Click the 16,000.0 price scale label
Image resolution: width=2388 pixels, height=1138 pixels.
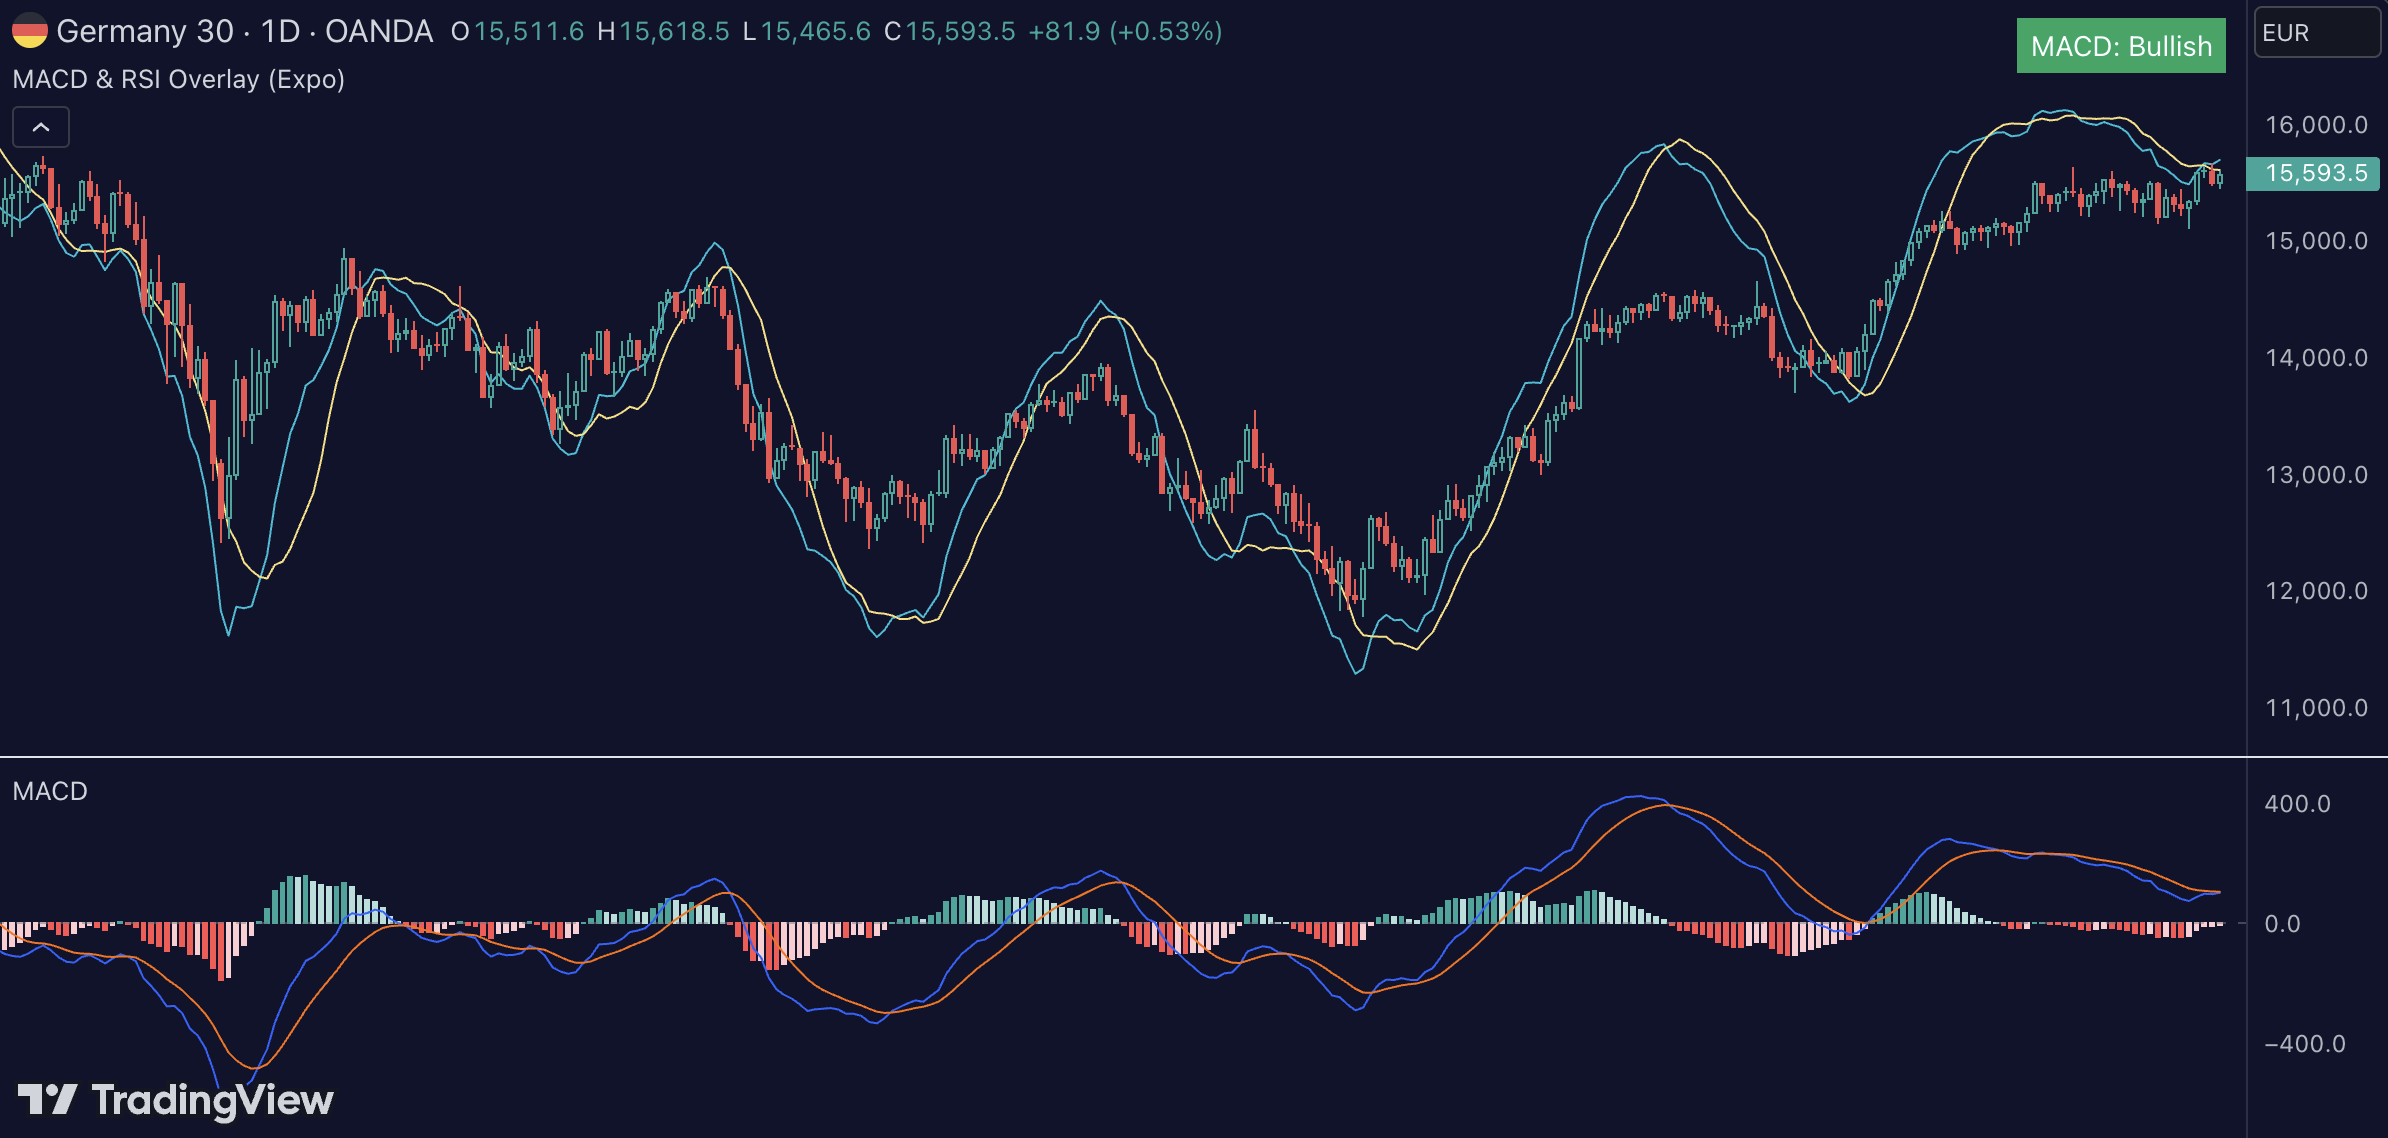tap(2315, 125)
